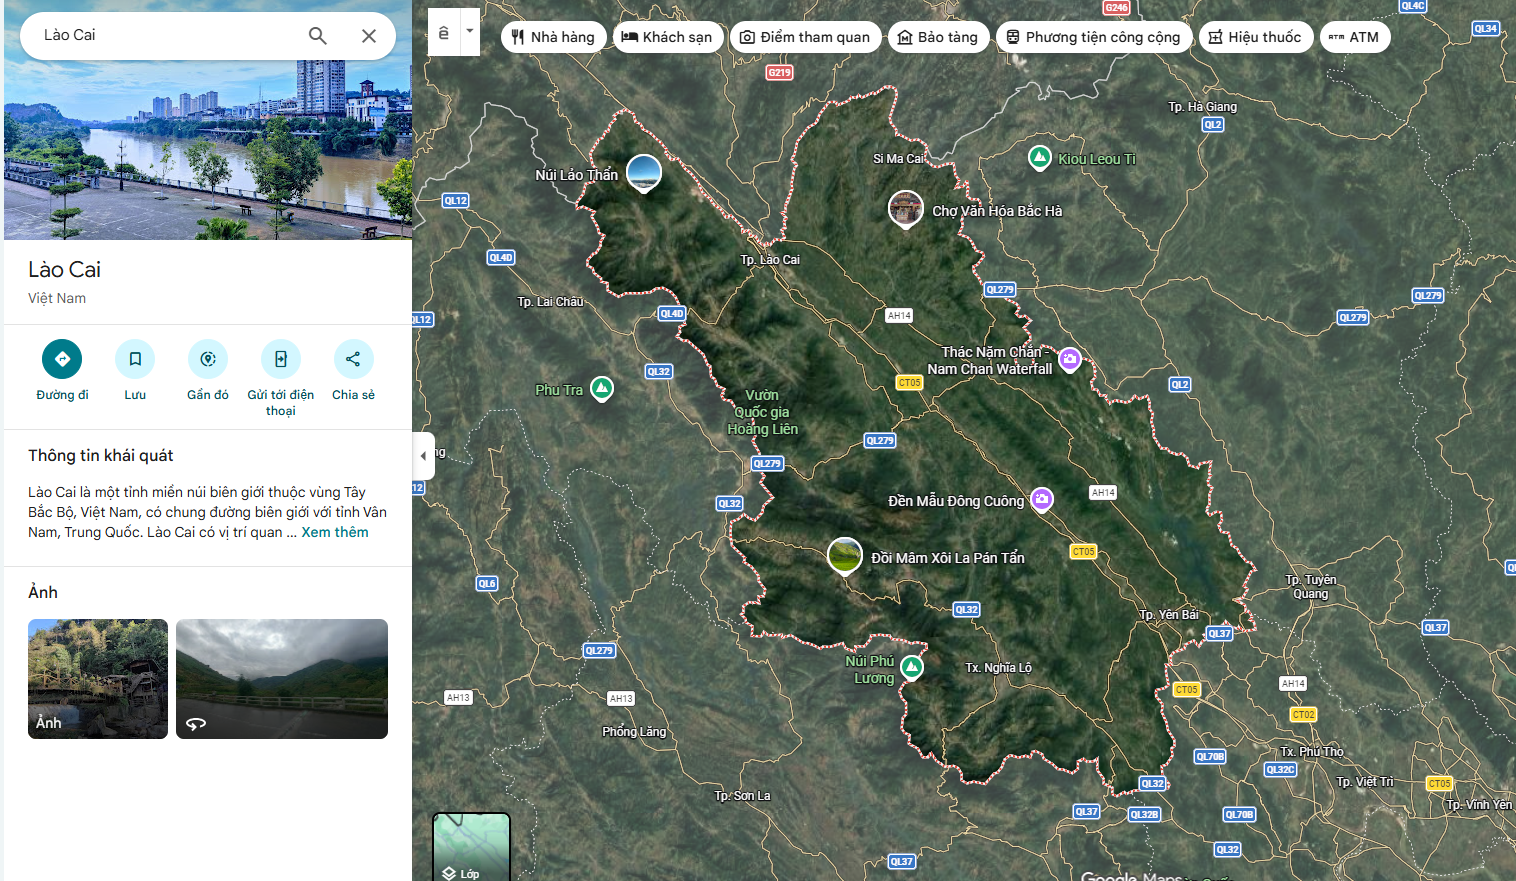Show Hiệu thuốc pharmacies on map

(x=1255, y=37)
